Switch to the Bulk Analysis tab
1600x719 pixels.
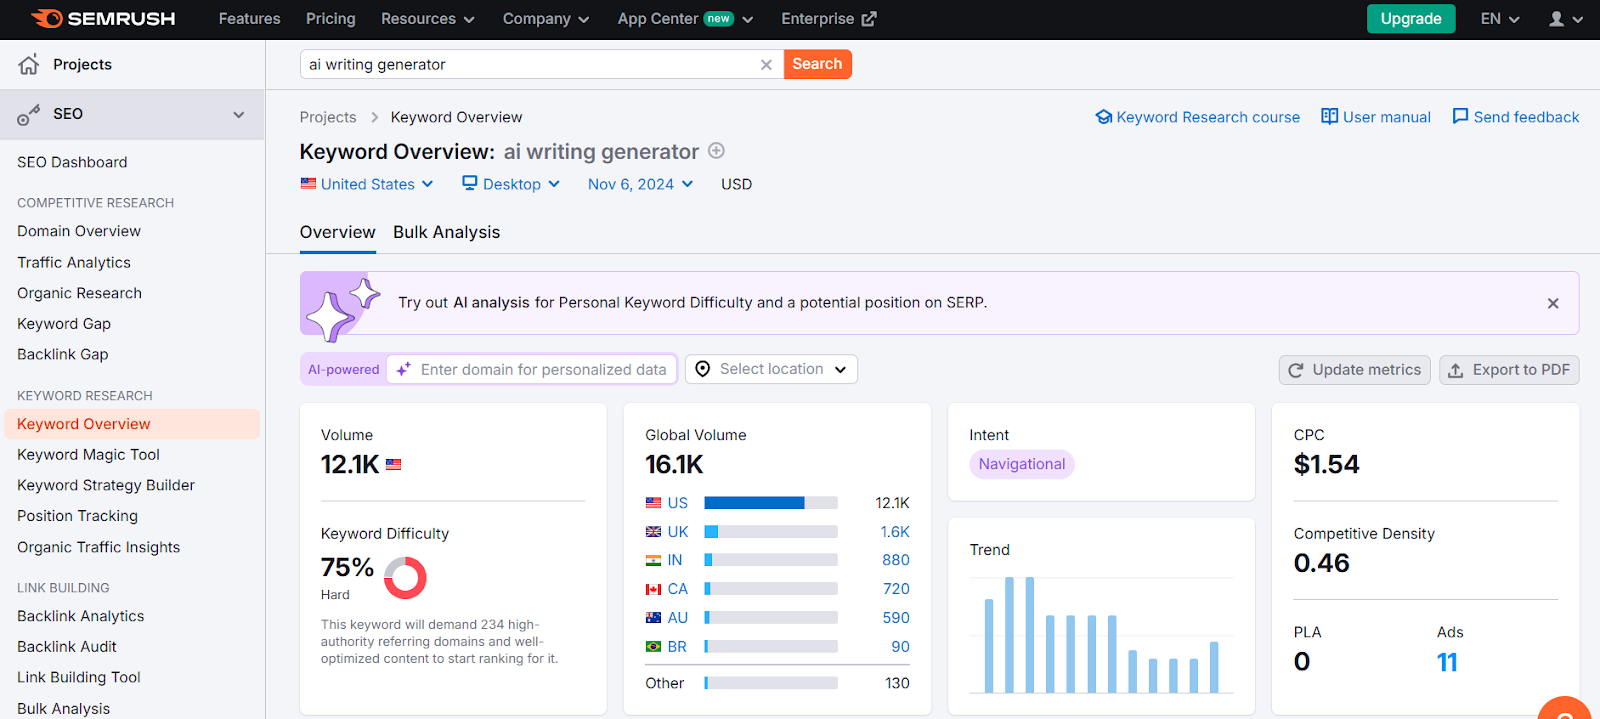coord(446,232)
